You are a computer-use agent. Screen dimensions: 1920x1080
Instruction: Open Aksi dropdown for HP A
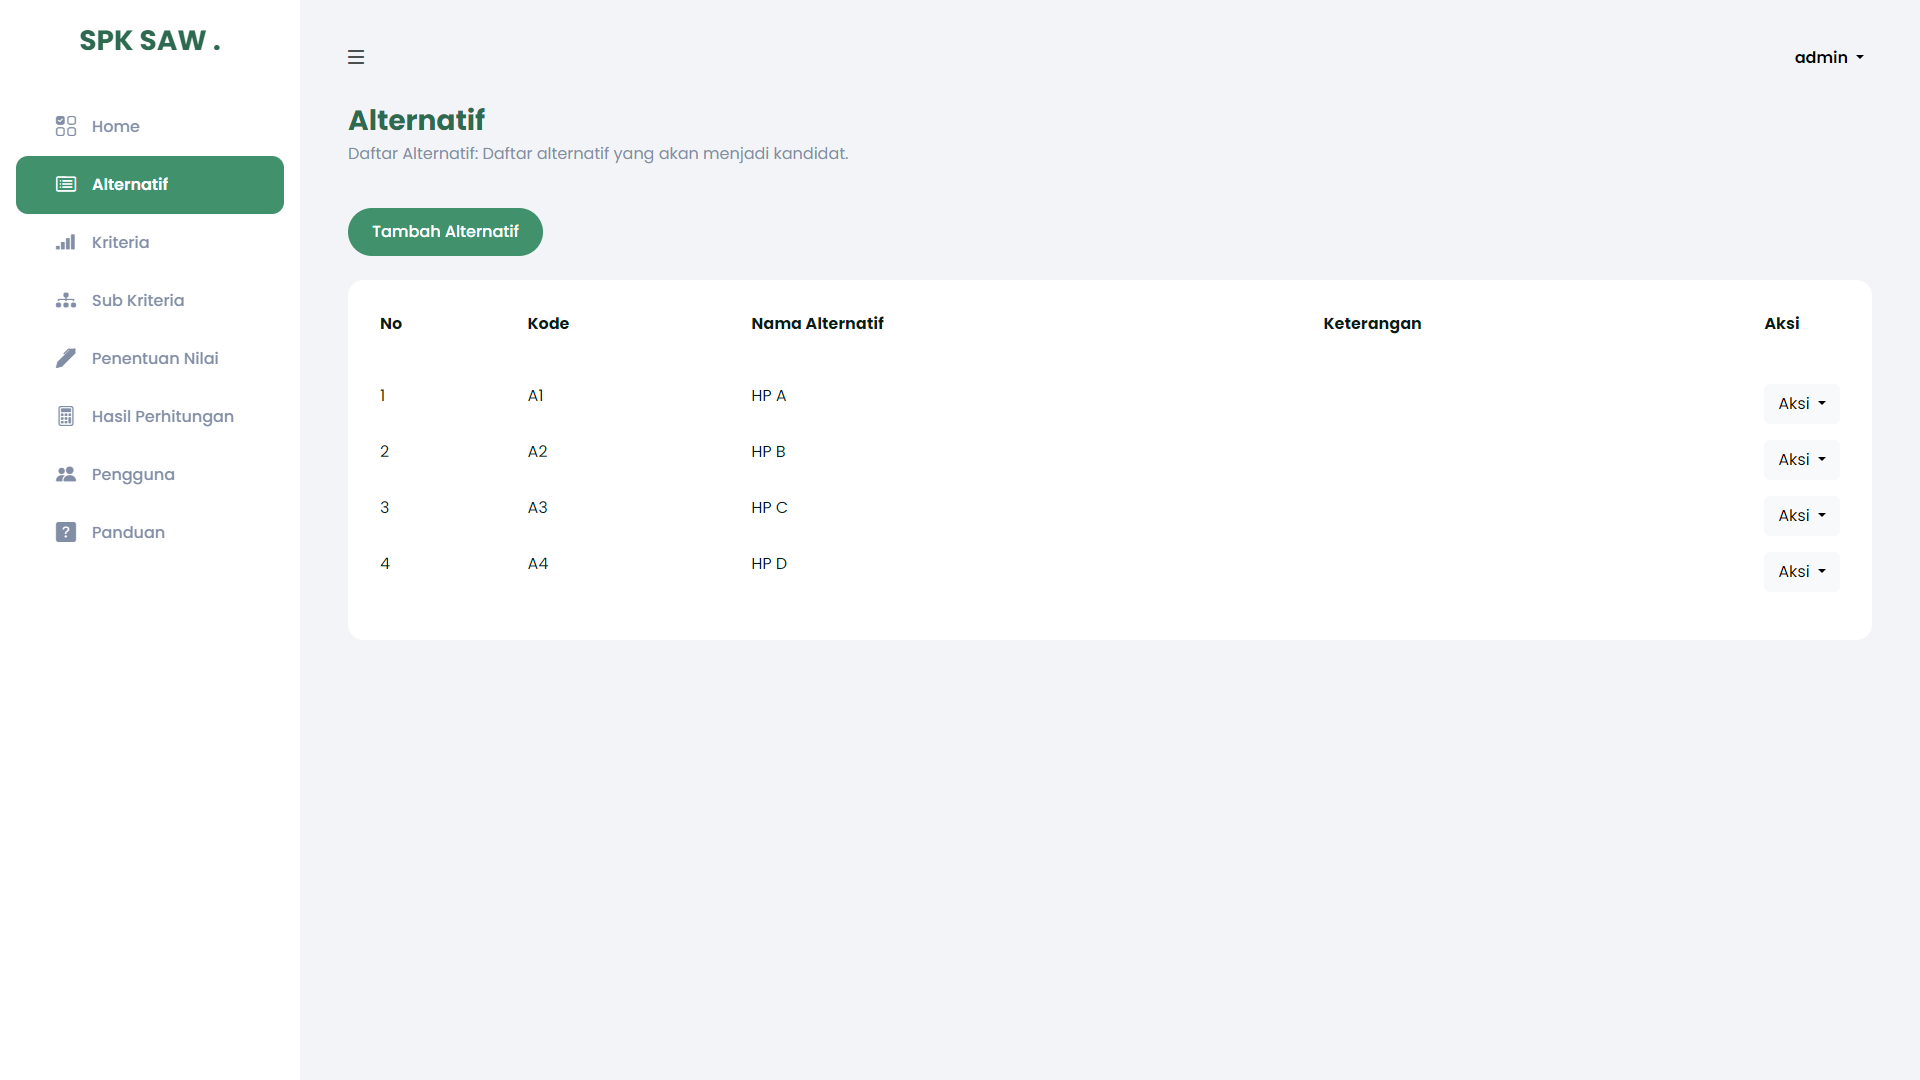point(1801,404)
